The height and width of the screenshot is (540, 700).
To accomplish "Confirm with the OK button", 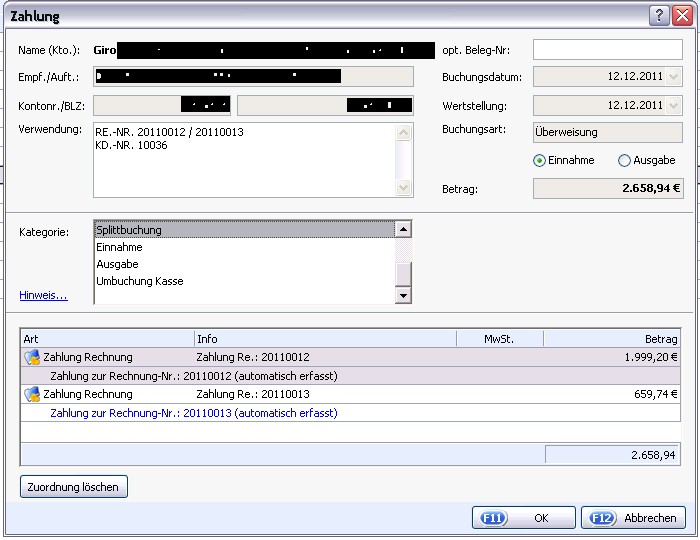I will 524,518.
